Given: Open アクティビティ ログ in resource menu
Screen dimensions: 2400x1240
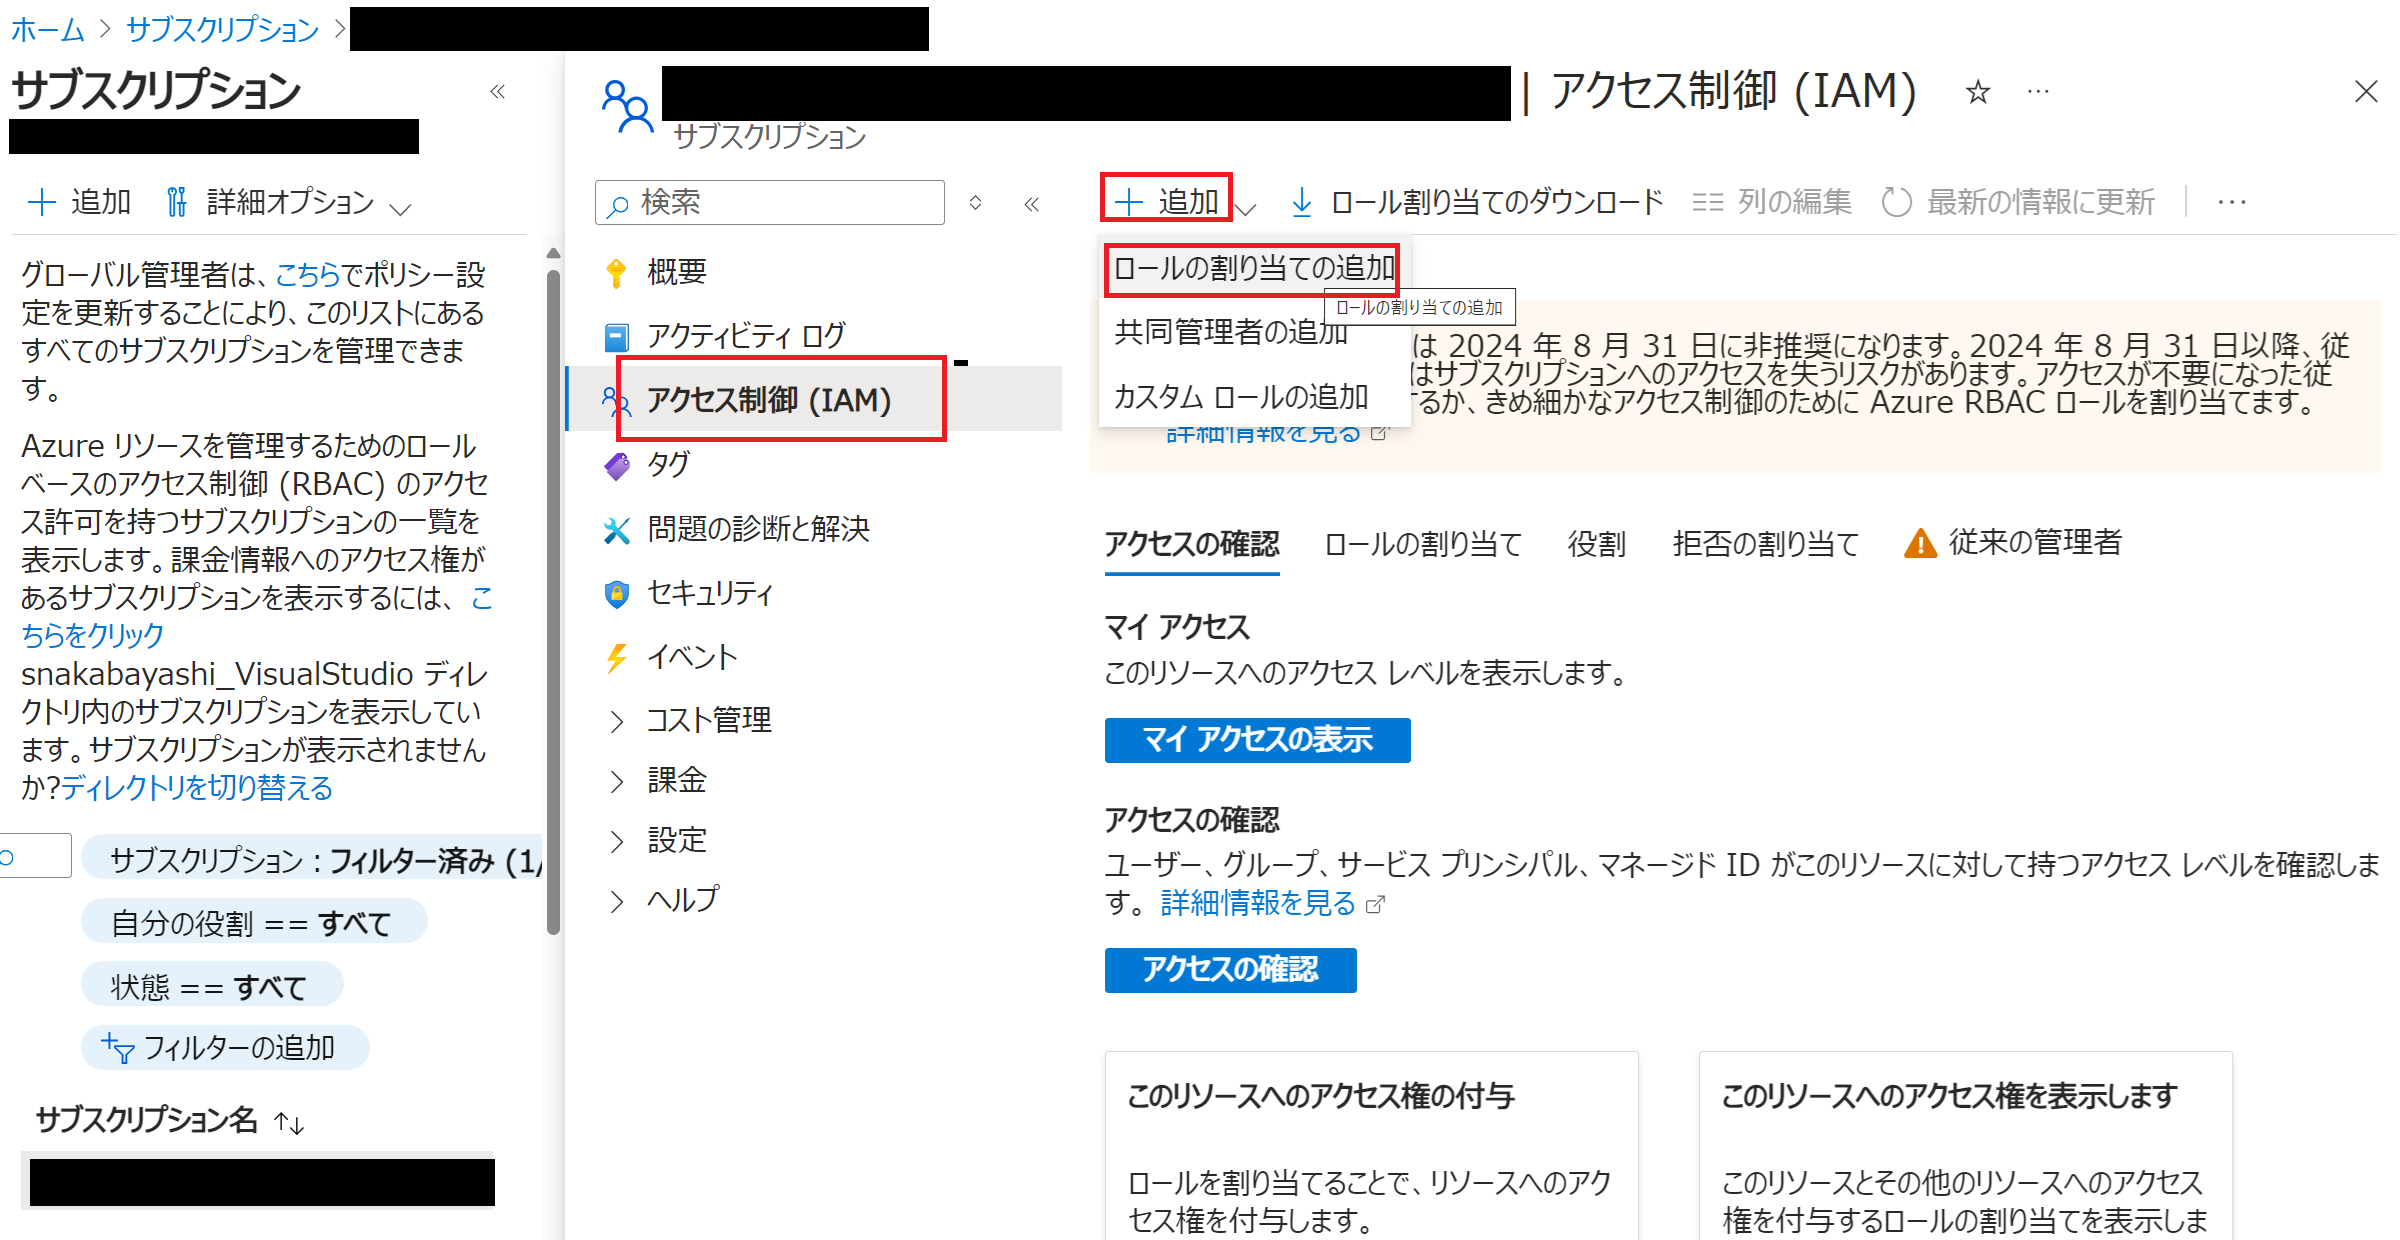Looking at the screenshot, I should point(745,336).
